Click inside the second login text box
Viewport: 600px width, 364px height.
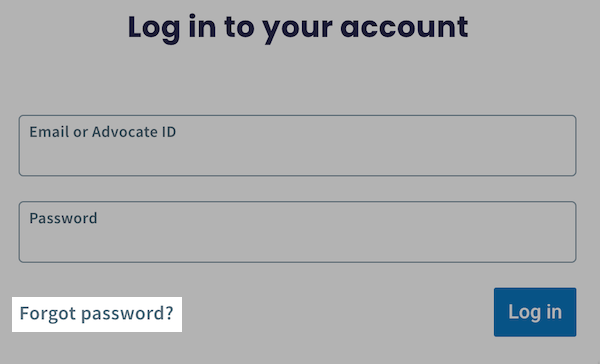[297, 232]
